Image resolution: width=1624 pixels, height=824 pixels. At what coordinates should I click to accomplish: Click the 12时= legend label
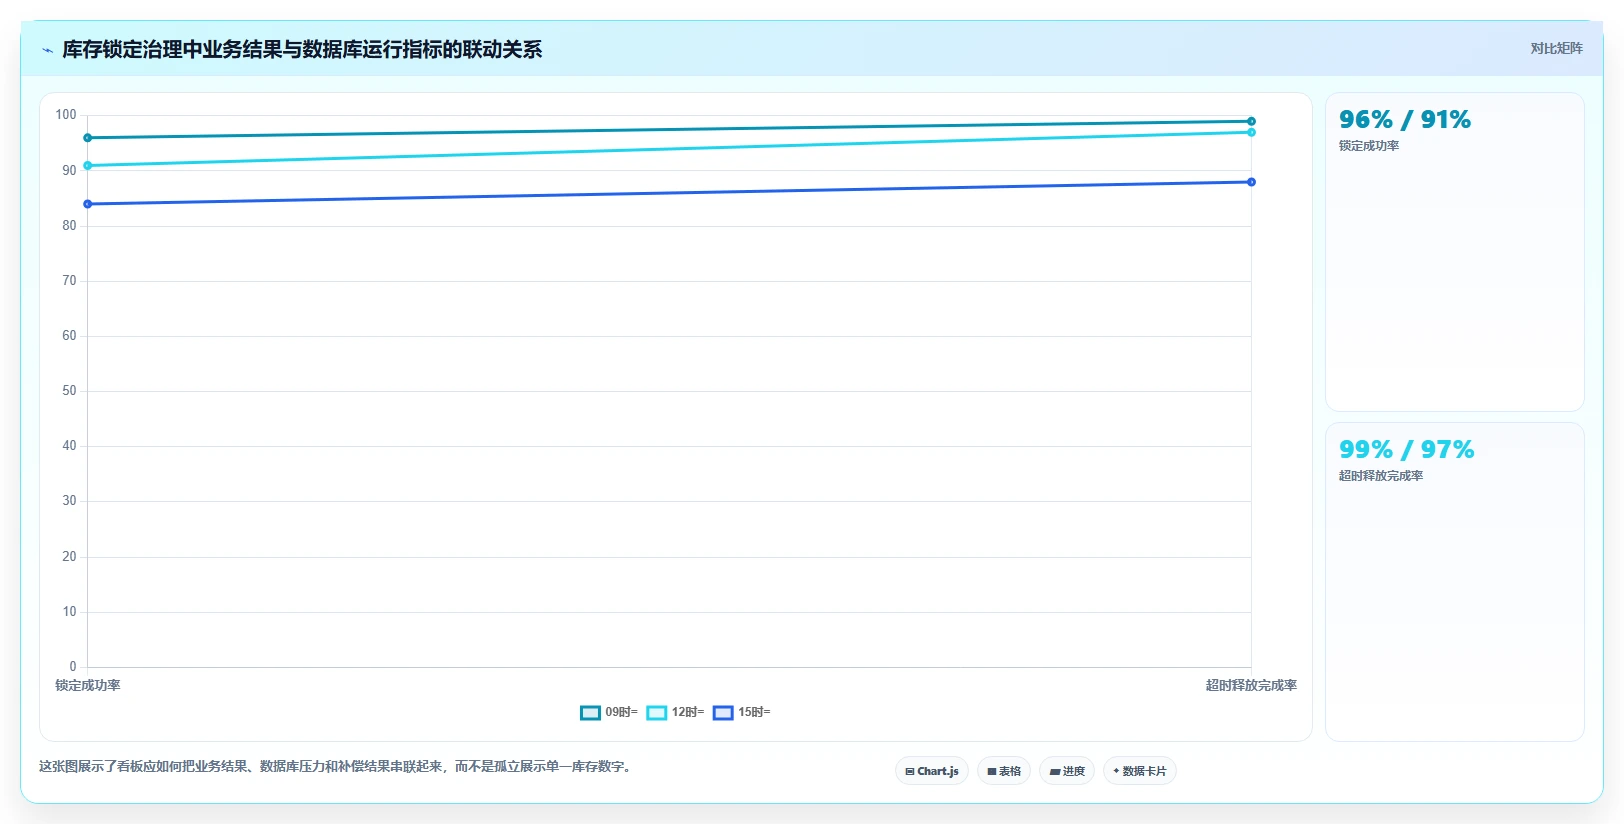(x=688, y=712)
